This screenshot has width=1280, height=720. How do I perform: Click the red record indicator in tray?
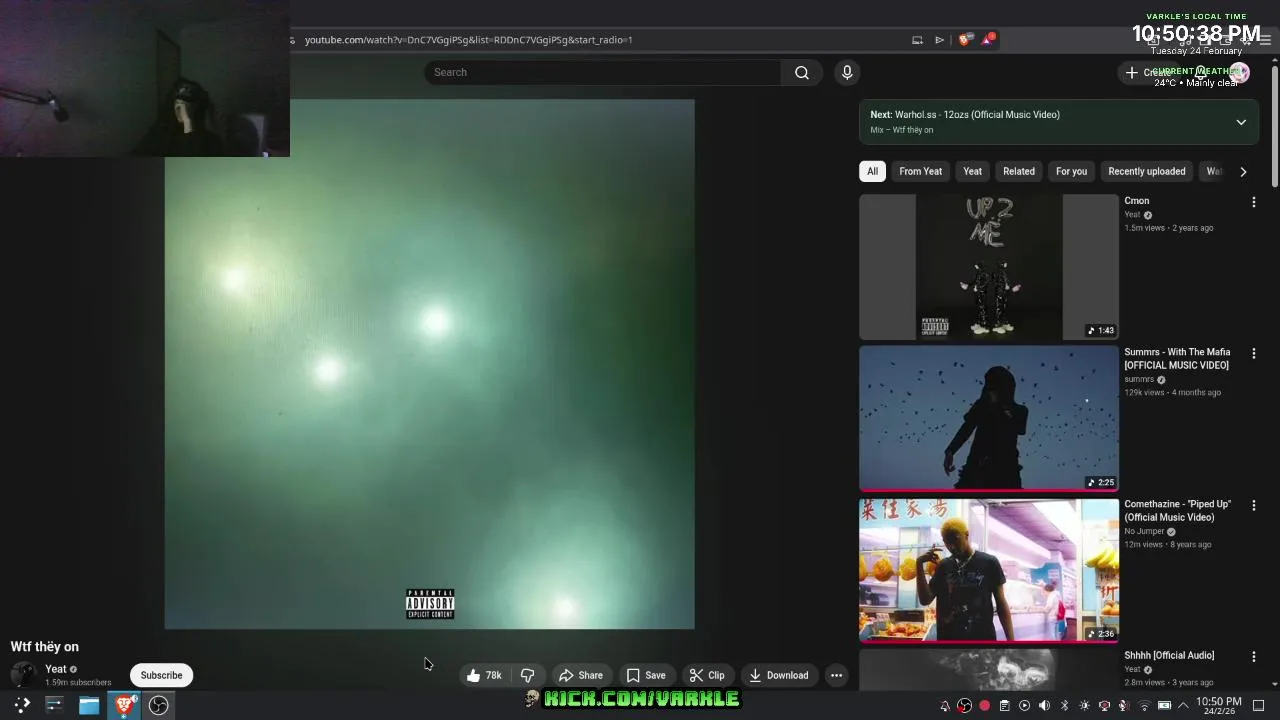click(x=984, y=706)
